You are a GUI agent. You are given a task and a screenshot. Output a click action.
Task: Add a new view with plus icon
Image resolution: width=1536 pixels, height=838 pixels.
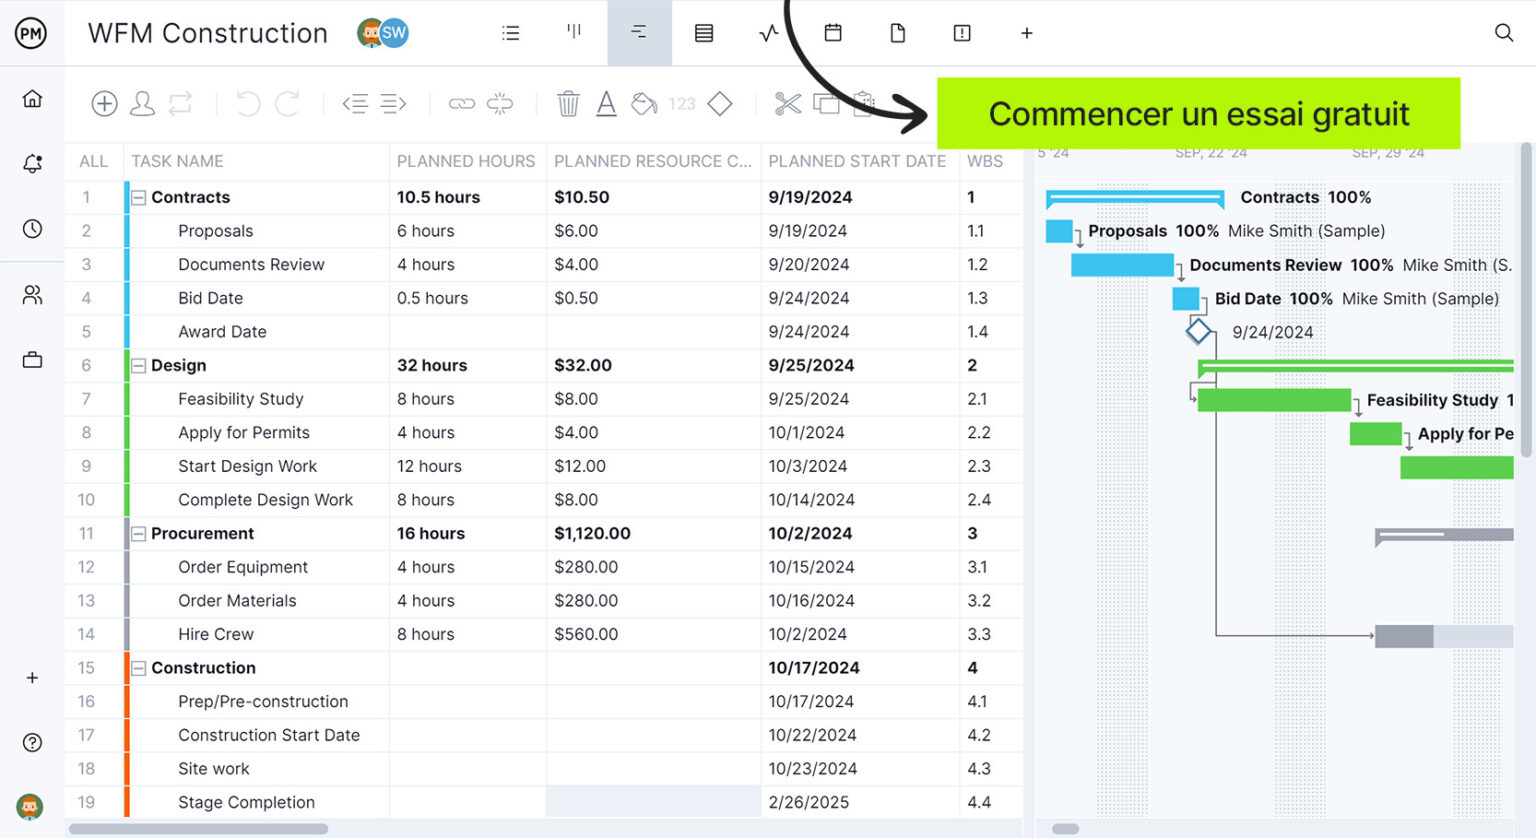[1026, 33]
